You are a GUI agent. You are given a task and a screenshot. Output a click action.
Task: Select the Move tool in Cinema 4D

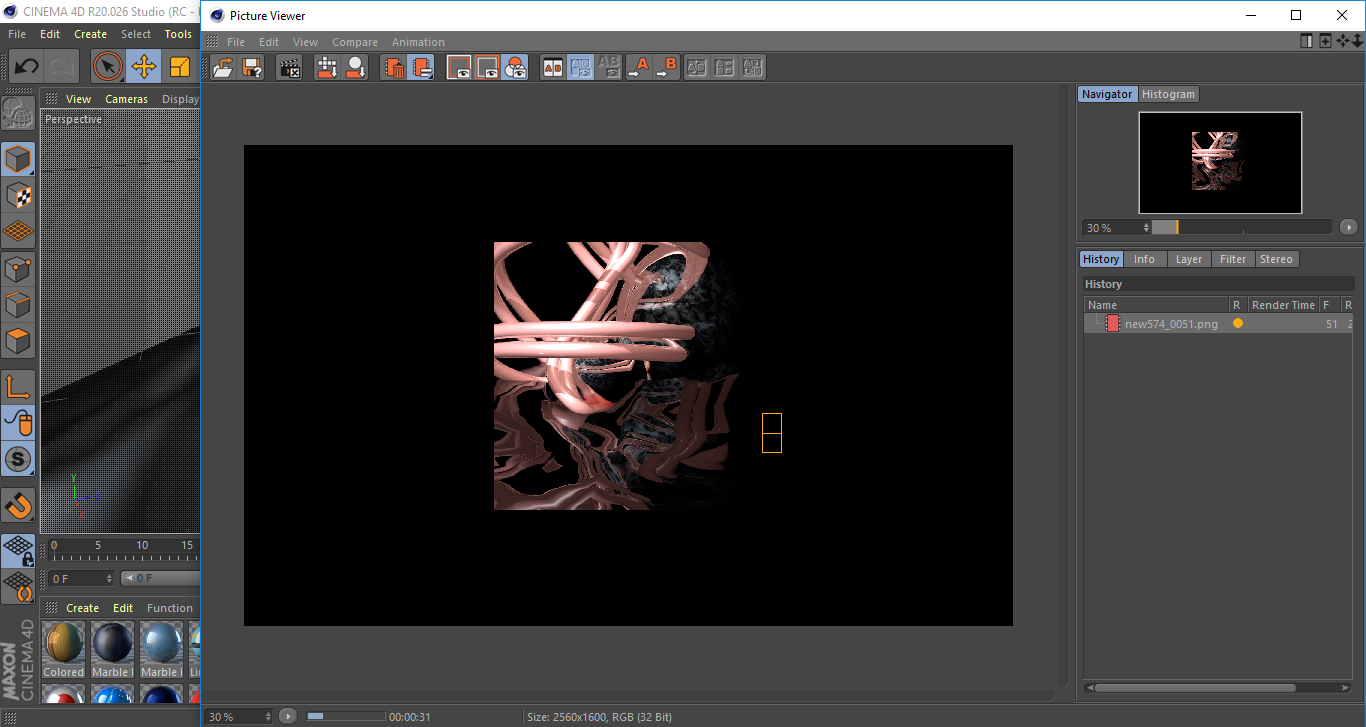click(143, 67)
